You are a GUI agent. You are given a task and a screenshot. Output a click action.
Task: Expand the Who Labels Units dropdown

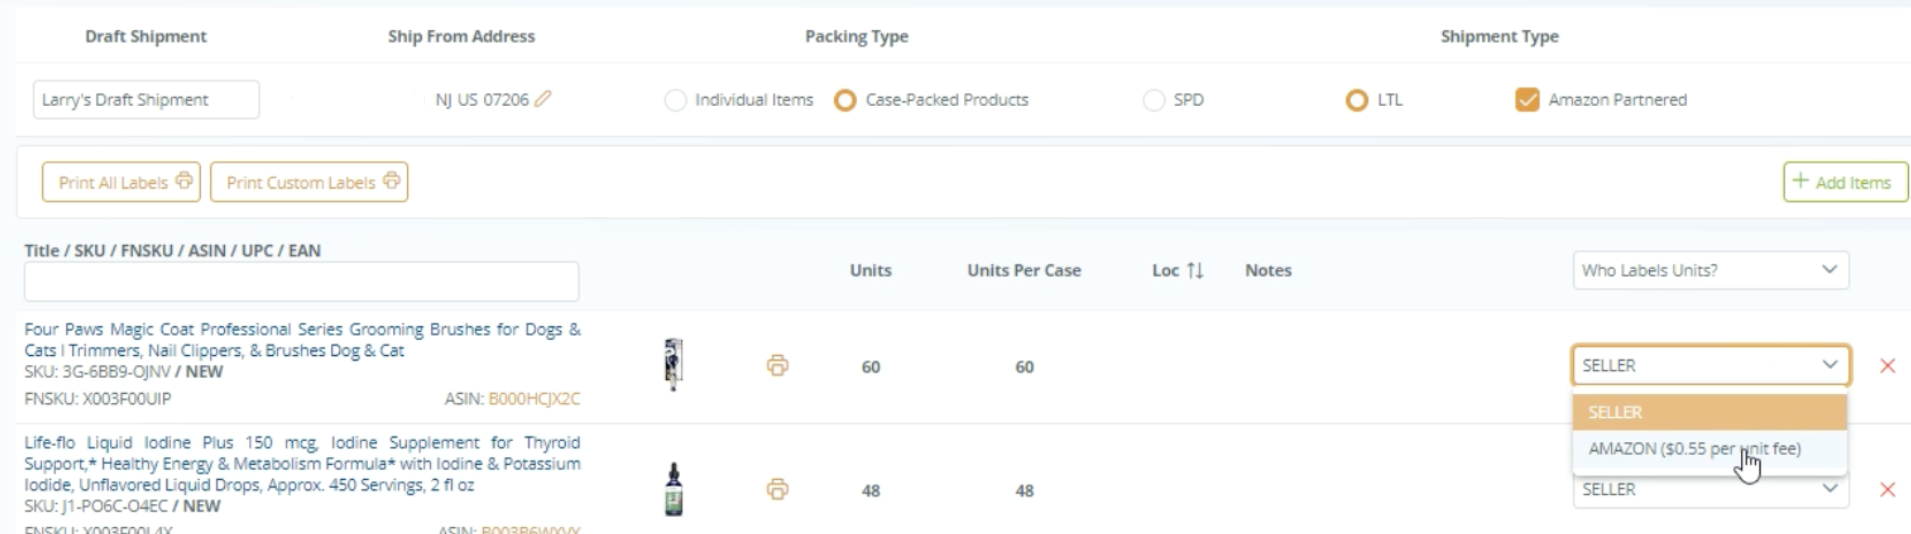1710,270
